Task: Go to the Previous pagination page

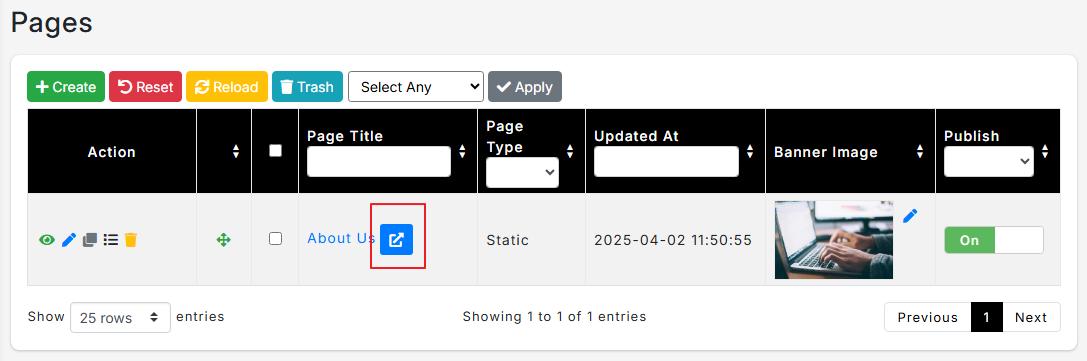Action: (x=928, y=317)
